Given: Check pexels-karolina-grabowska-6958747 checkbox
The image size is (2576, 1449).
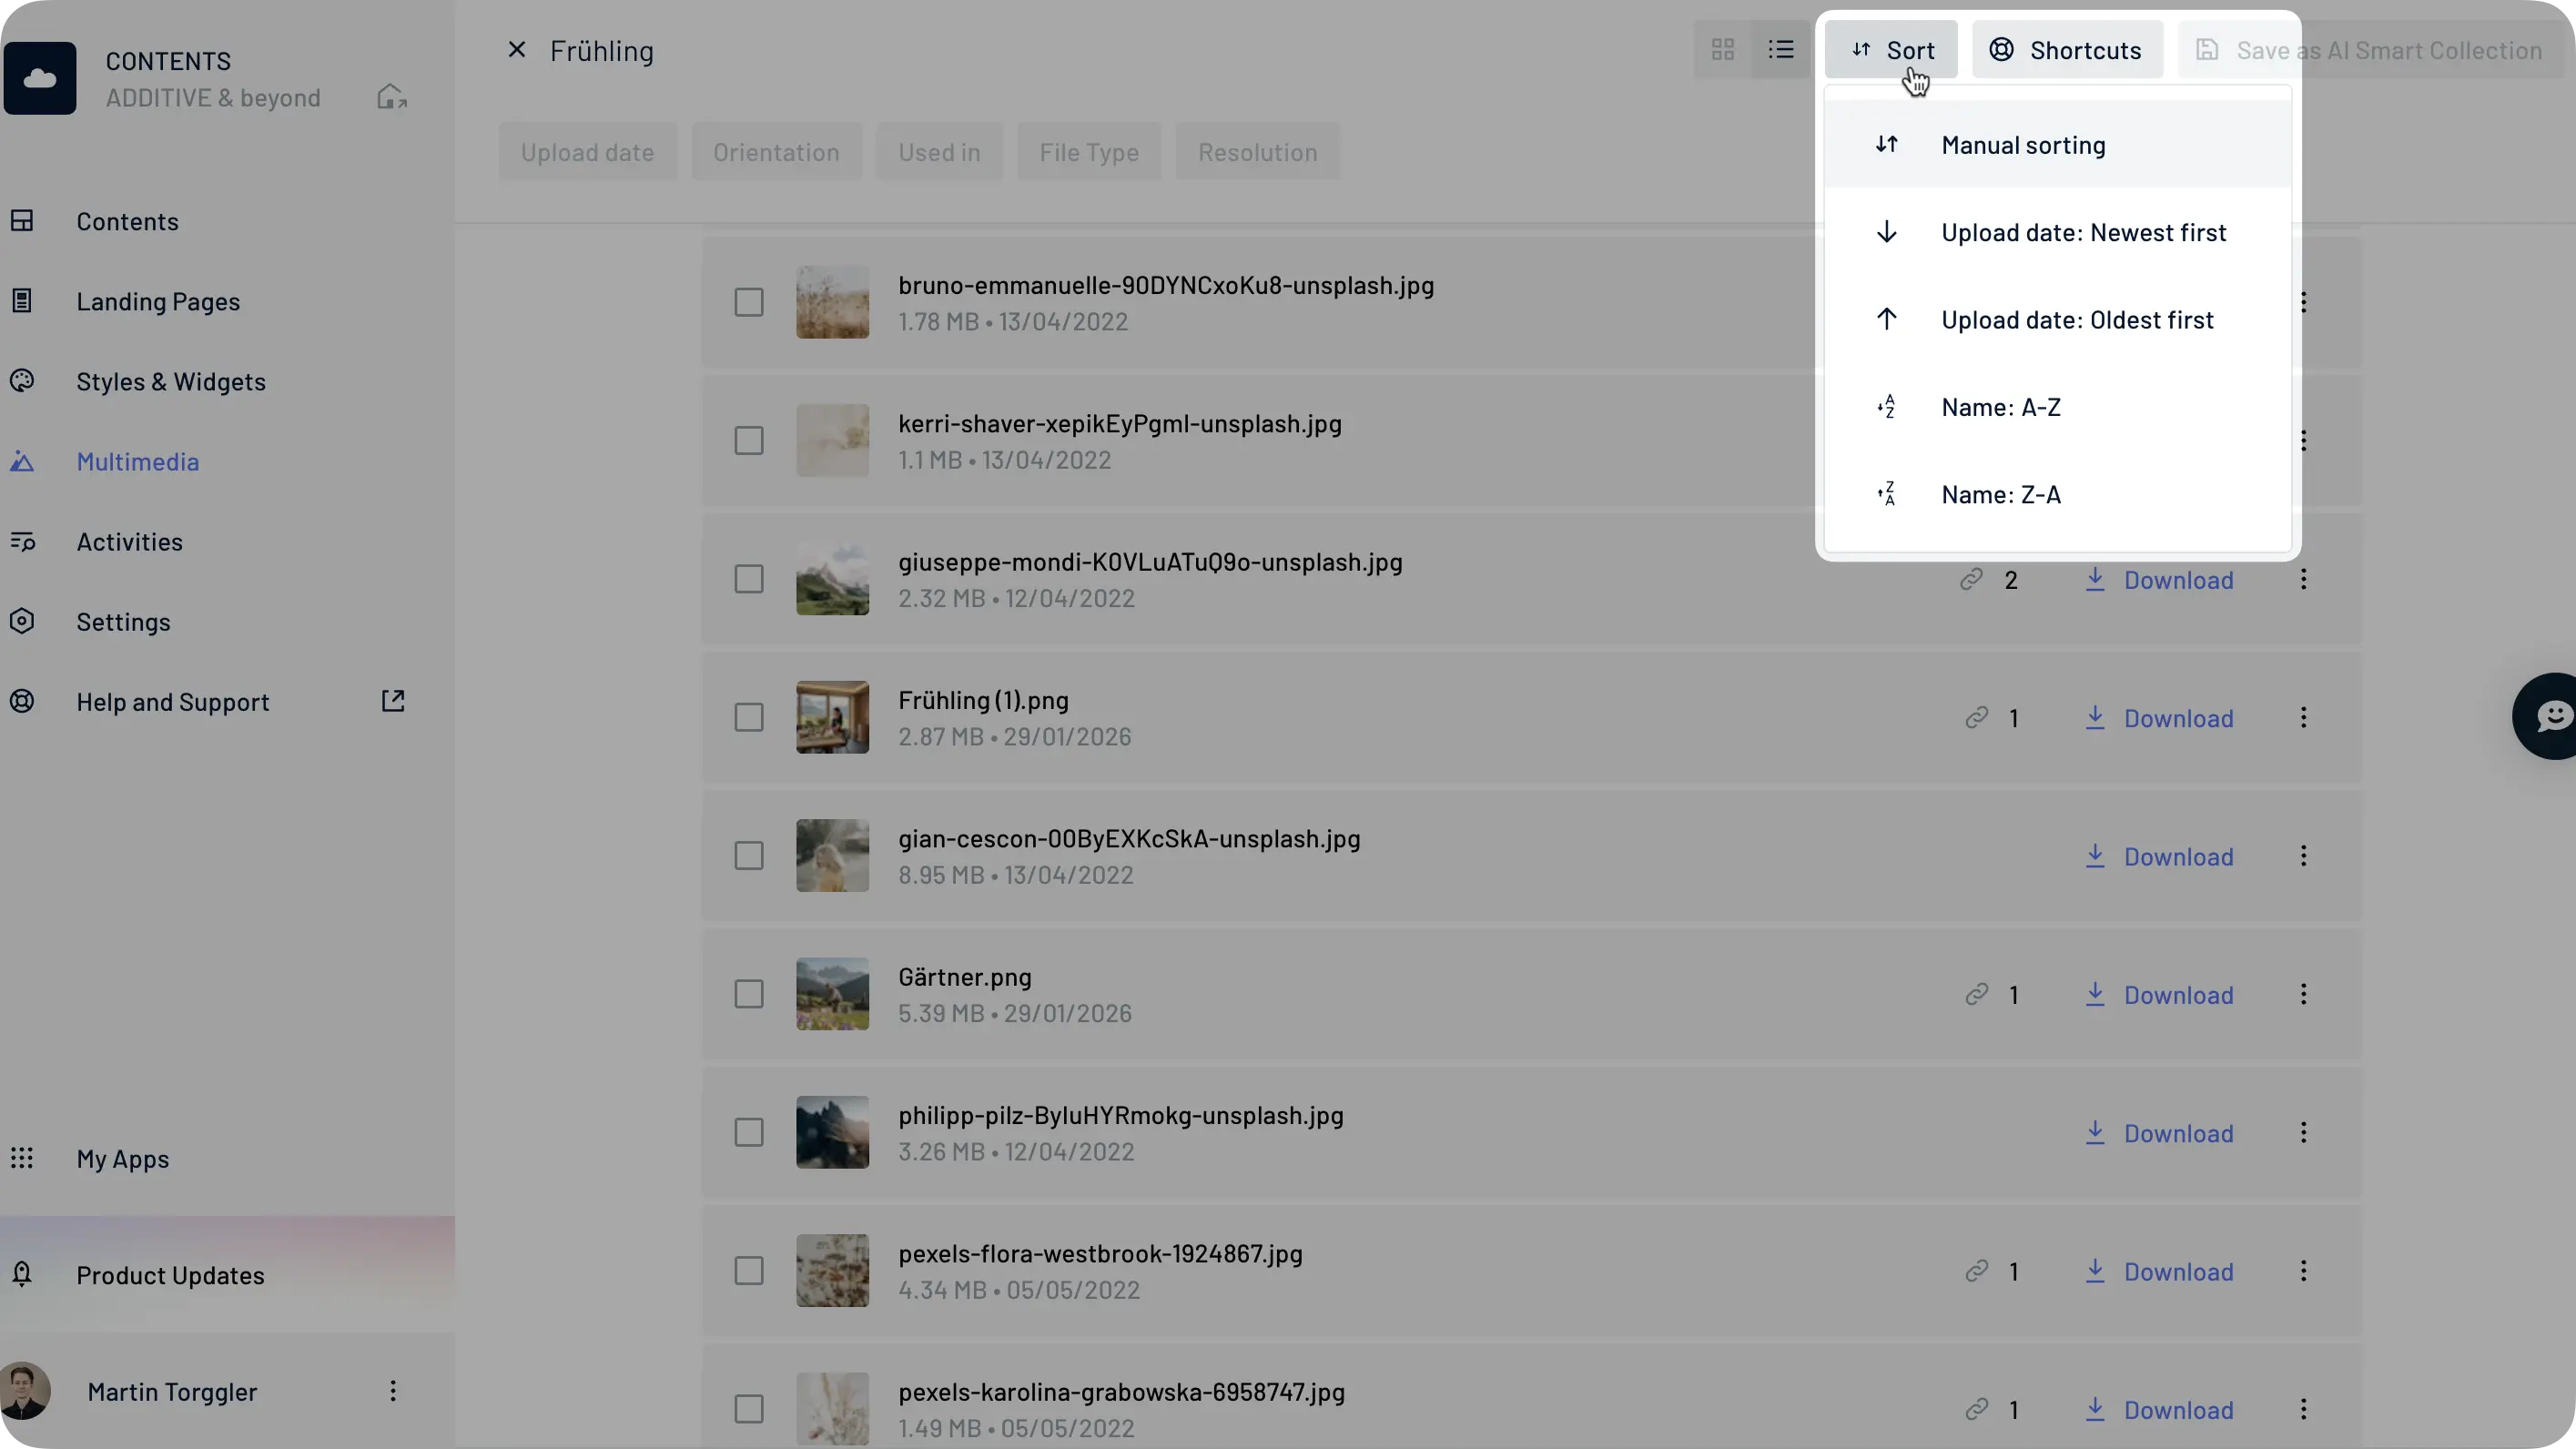Looking at the screenshot, I should [x=749, y=1409].
